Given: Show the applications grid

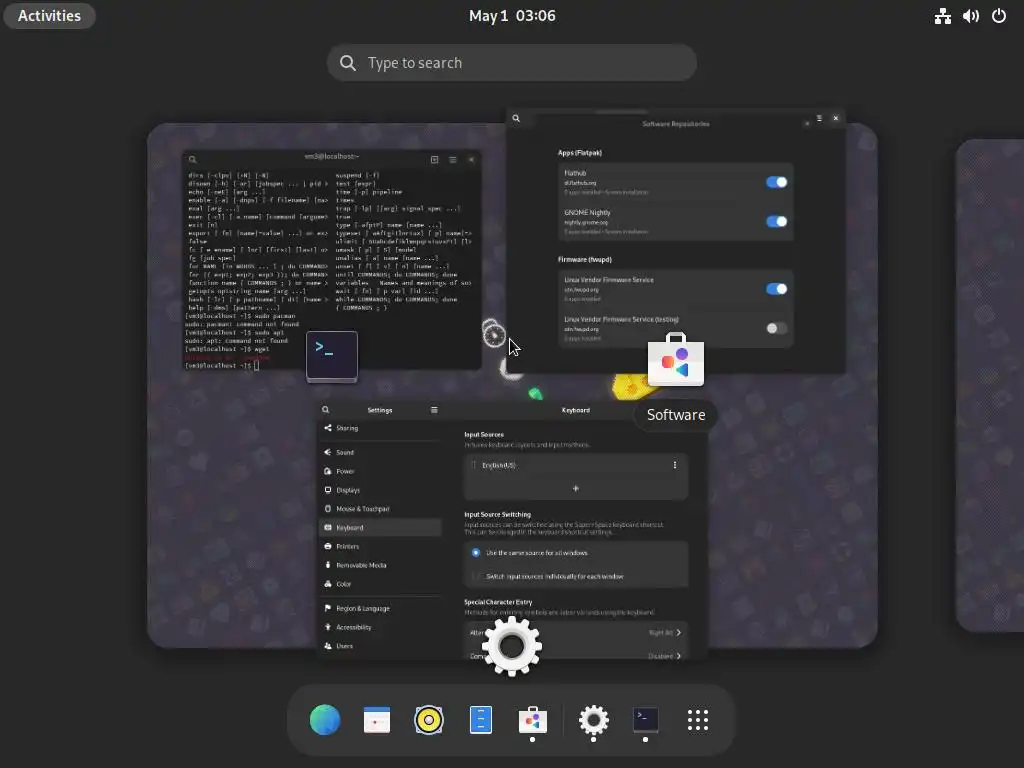Looking at the screenshot, I should coord(697,720).
